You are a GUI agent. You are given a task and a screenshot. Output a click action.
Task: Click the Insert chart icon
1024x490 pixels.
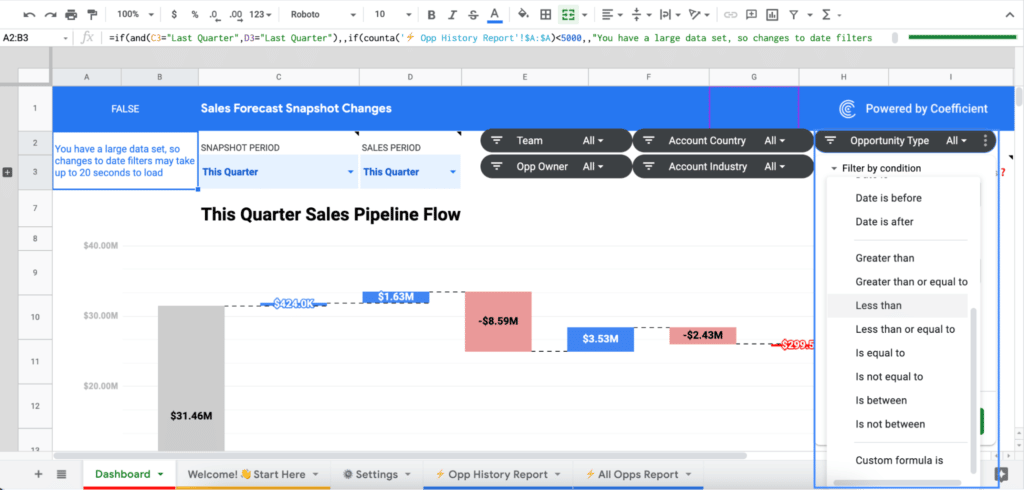click(772, 14)
